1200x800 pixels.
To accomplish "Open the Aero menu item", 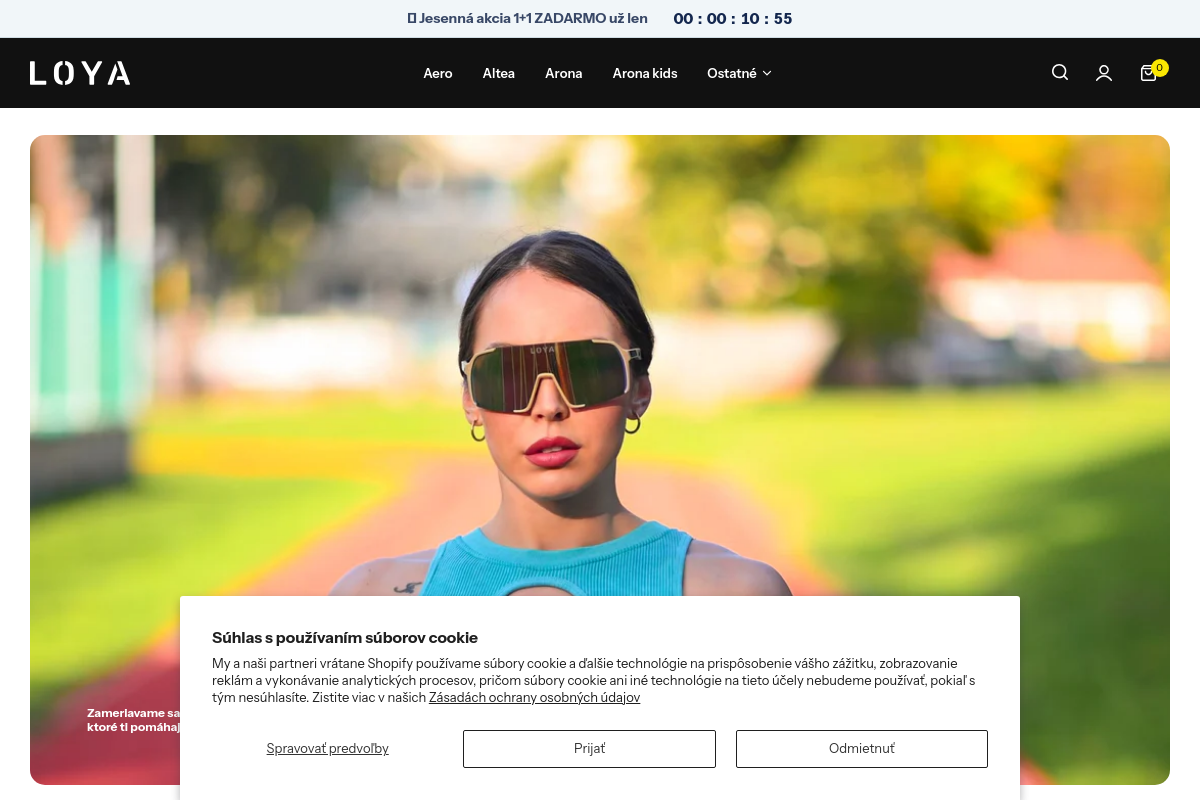I will (438, 73).
